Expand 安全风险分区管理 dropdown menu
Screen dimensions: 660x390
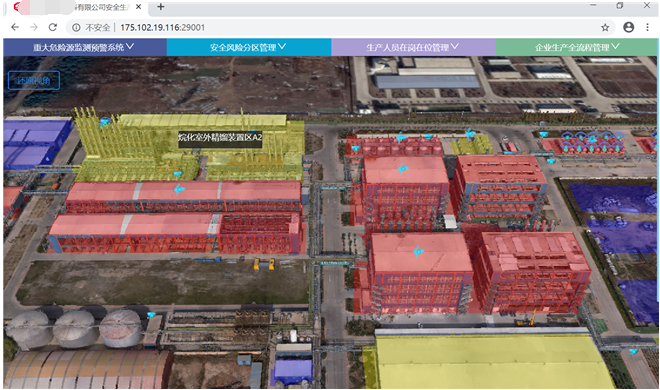tap(248, 47)
